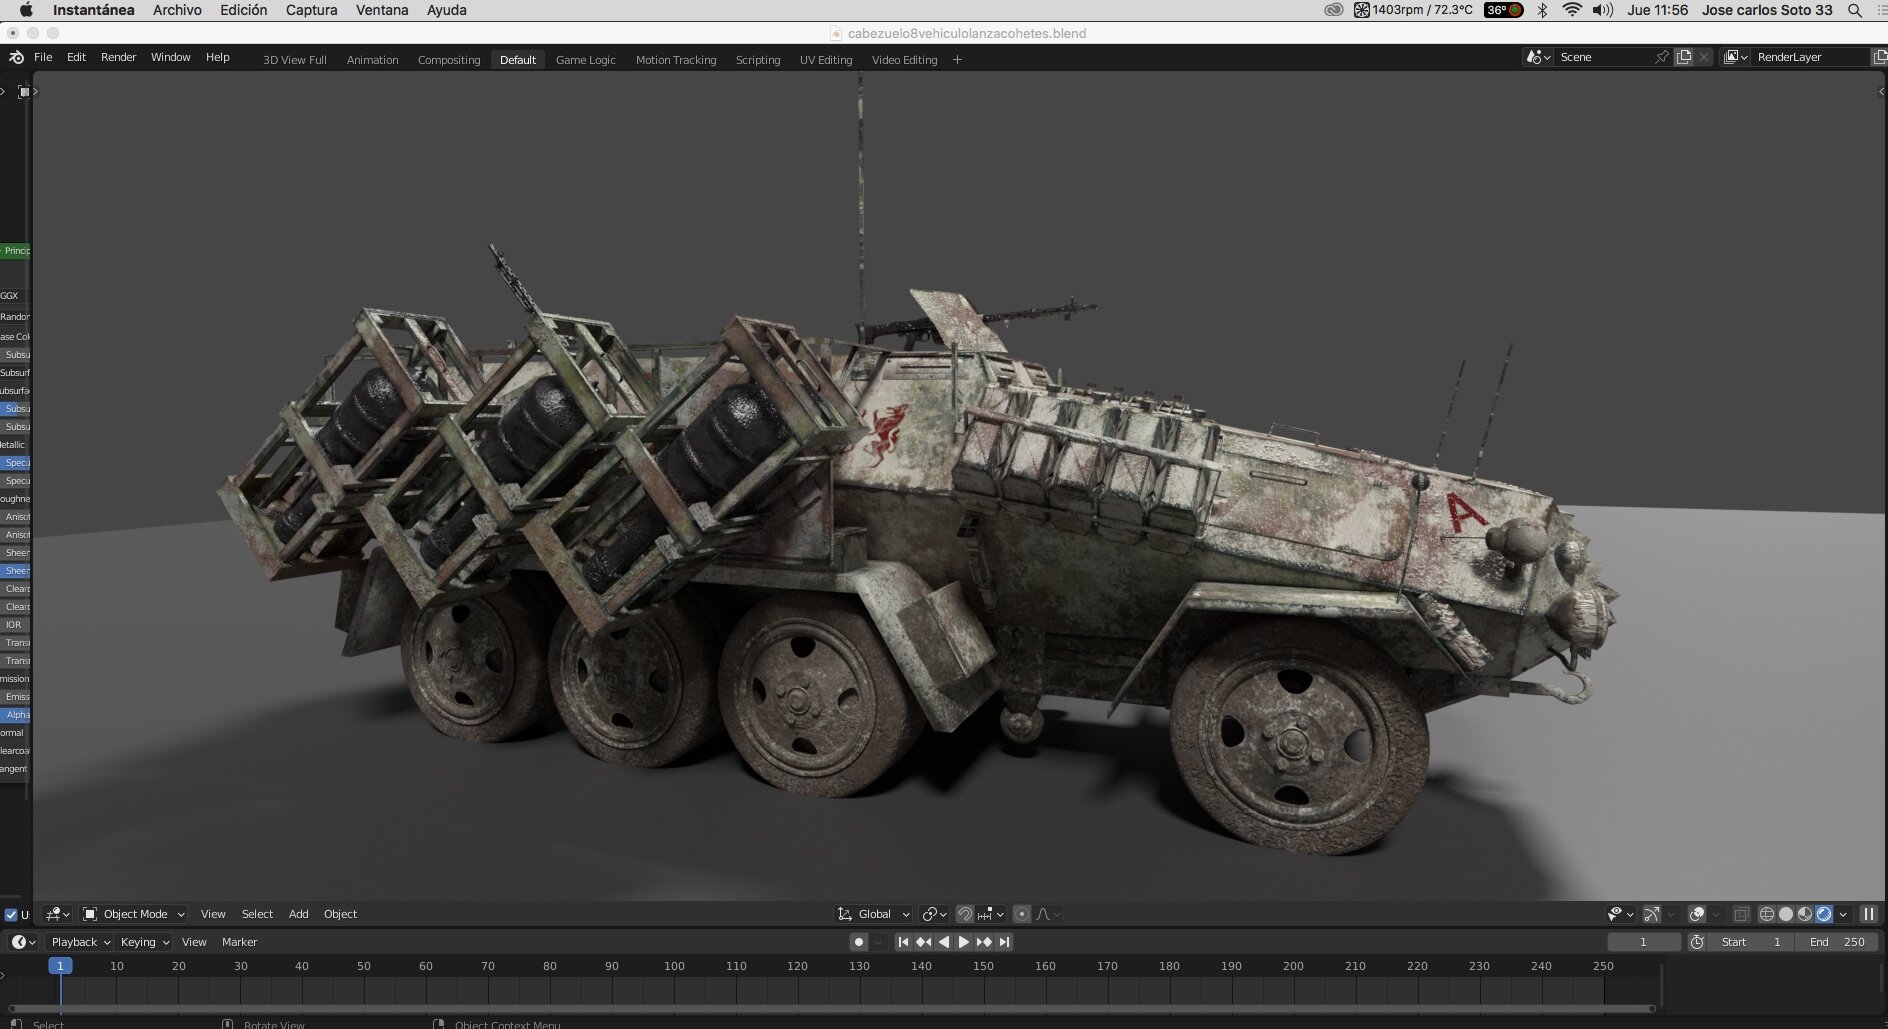The height and width of the screenshot is (1029, 1888).
Task: Open the Playback popover
Action: pyautogui.click(x=80, y=942)
